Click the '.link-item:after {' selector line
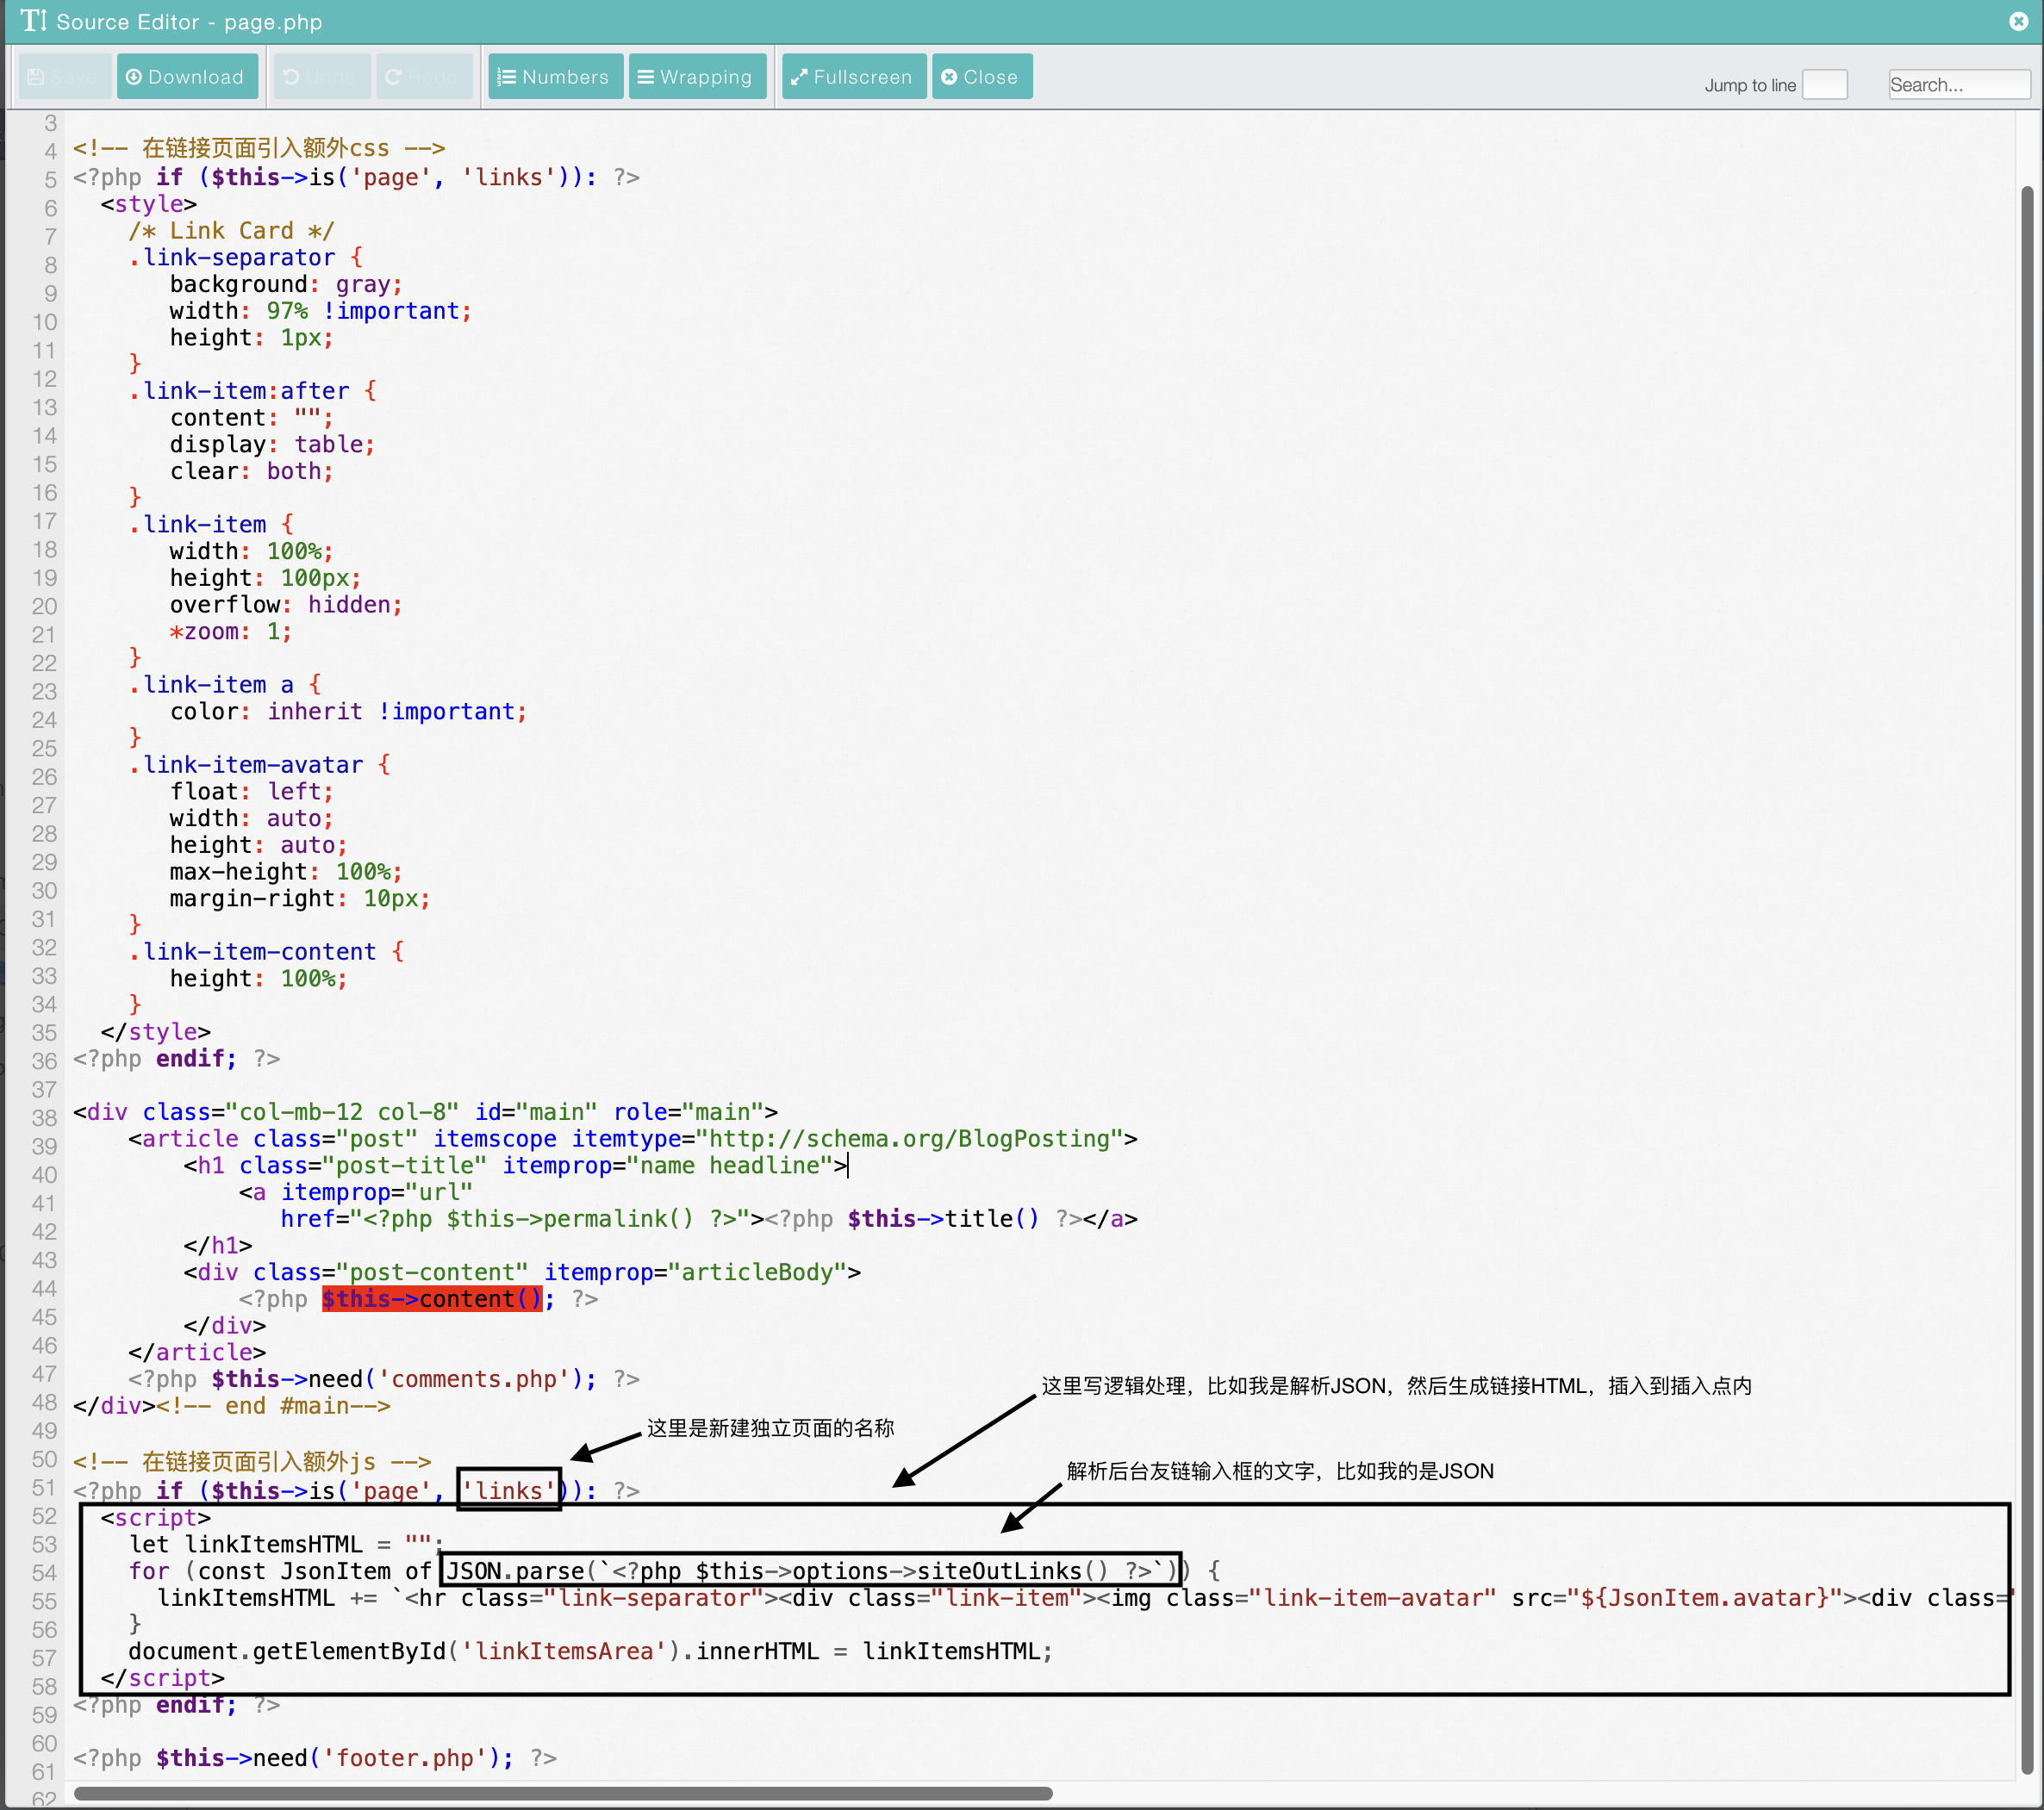Viewport: 2044px width, 1810px height. click(x=252, y=391)
